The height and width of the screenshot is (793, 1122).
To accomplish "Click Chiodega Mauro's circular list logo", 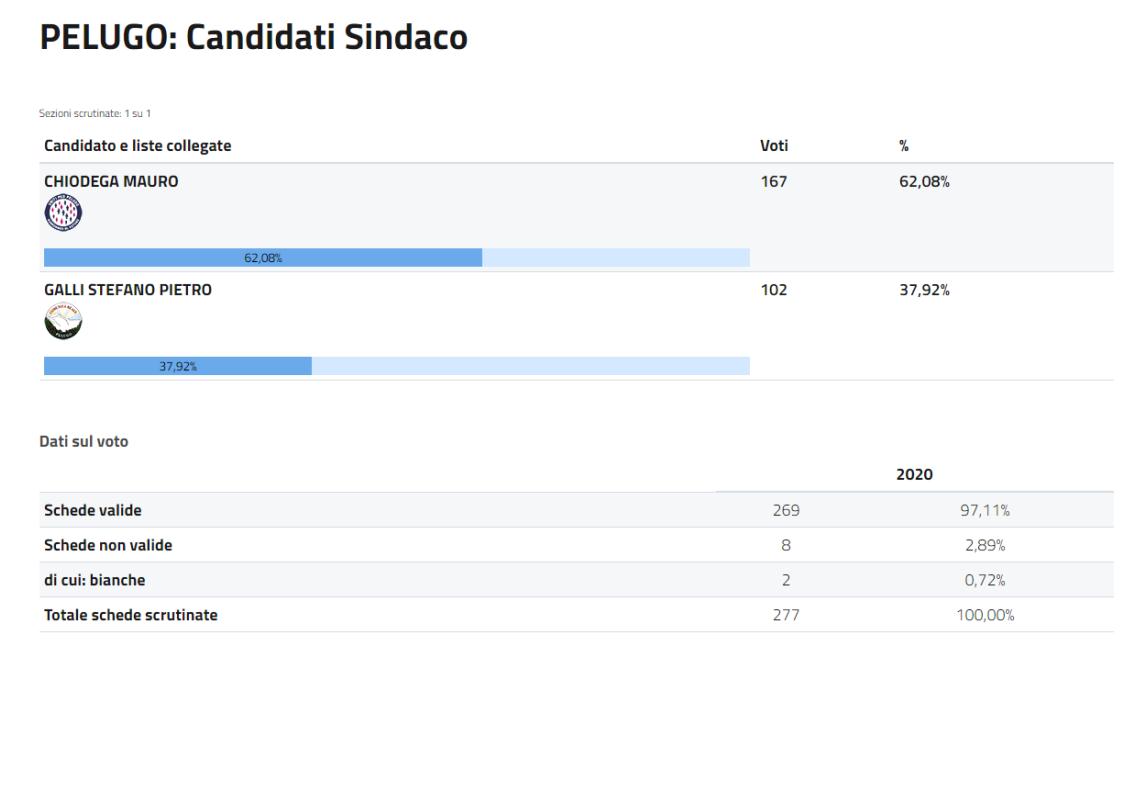I will coord(63,213).
